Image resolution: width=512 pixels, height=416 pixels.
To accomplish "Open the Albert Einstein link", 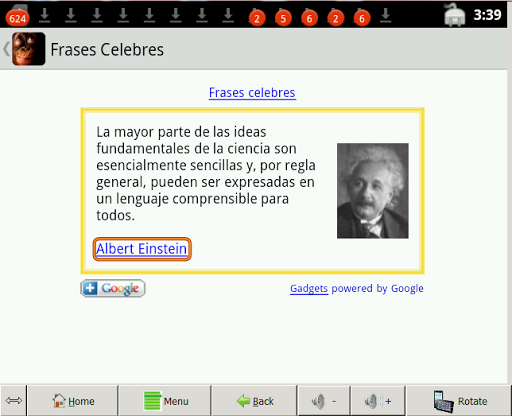I will coord(142,249).
